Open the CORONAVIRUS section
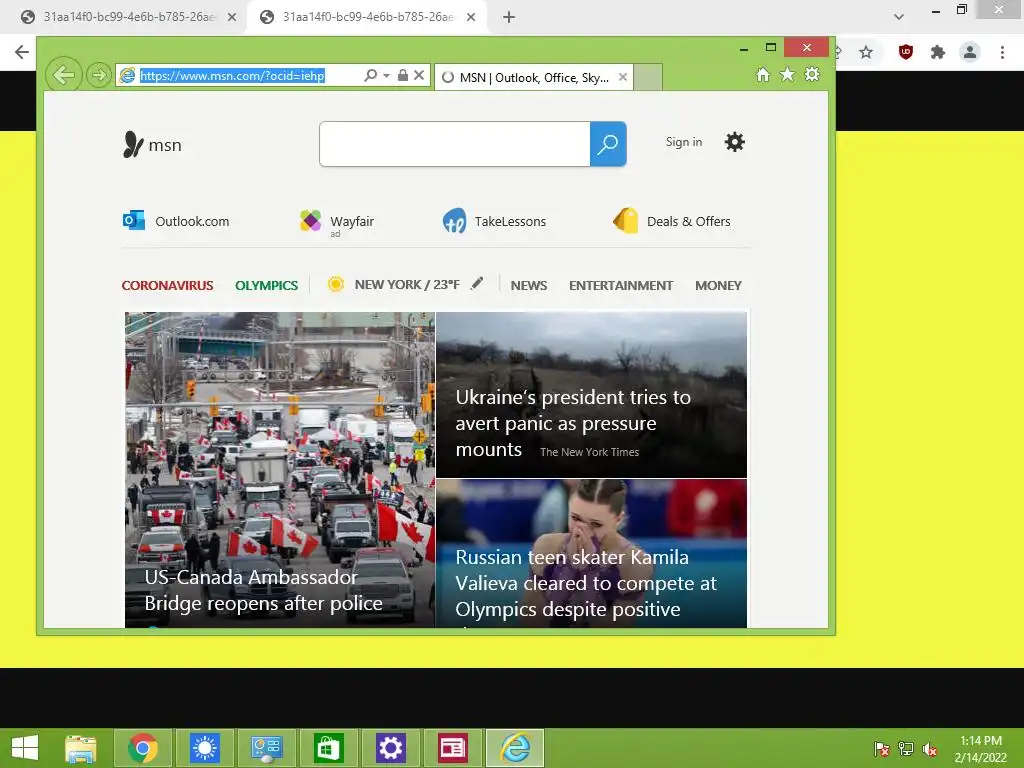Screen dimensions: 1024x768 point(167,285)
